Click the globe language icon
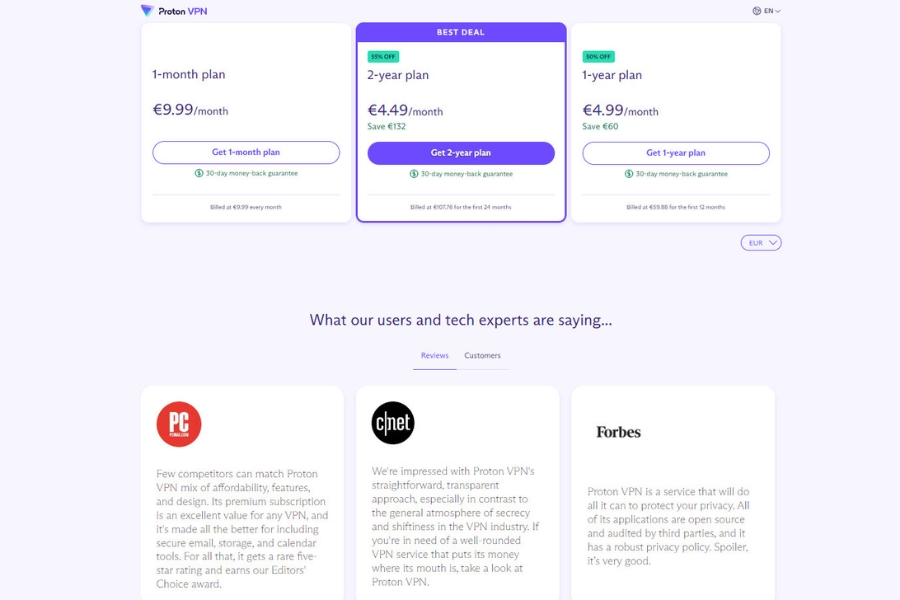This screenshot has height=600, width=900. (x=757, y=11)
